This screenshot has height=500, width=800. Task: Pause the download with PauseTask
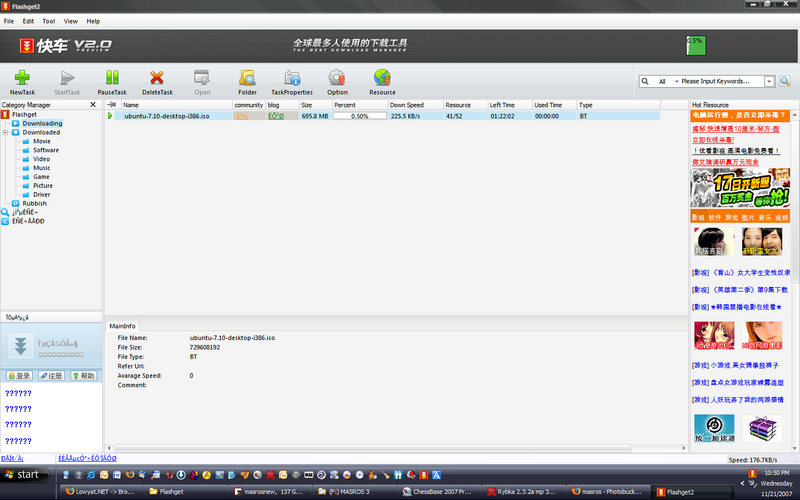click(x=112, y=77)
